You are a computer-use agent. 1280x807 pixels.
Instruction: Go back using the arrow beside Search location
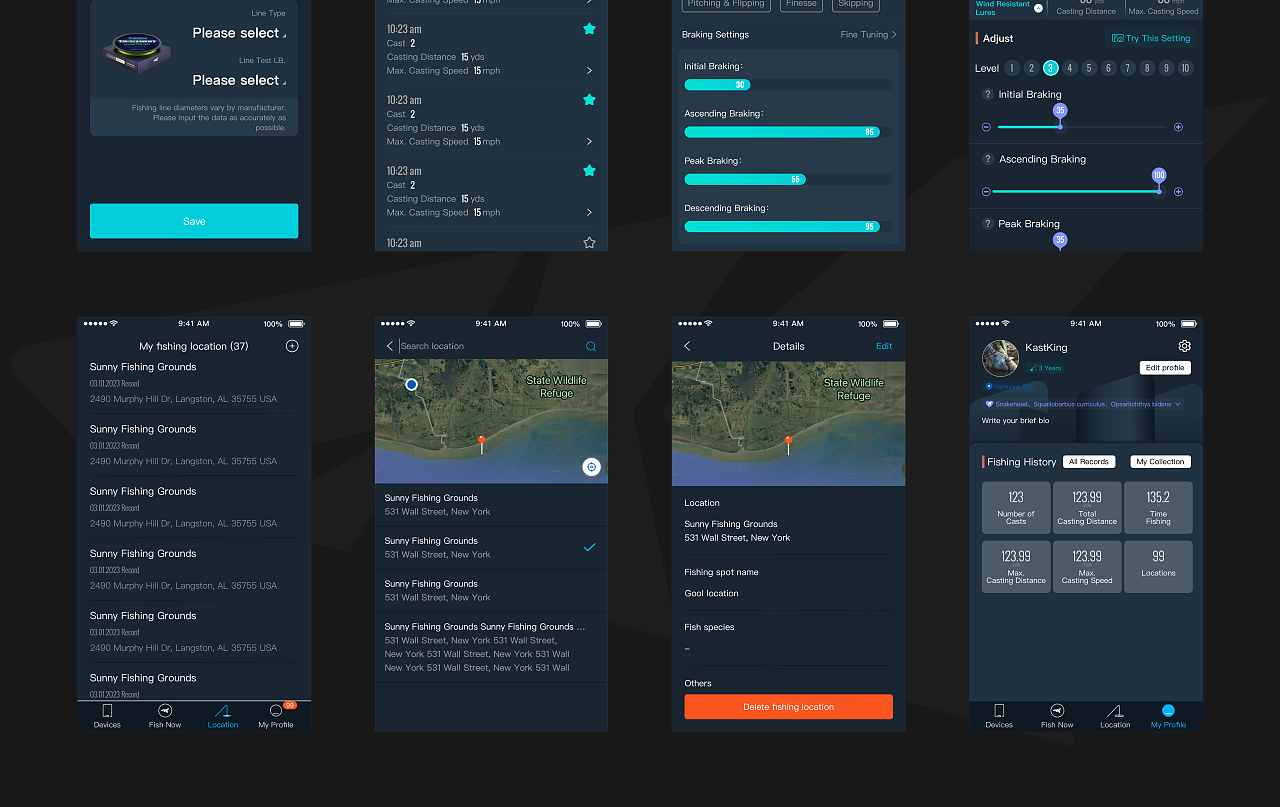[390, 346]
